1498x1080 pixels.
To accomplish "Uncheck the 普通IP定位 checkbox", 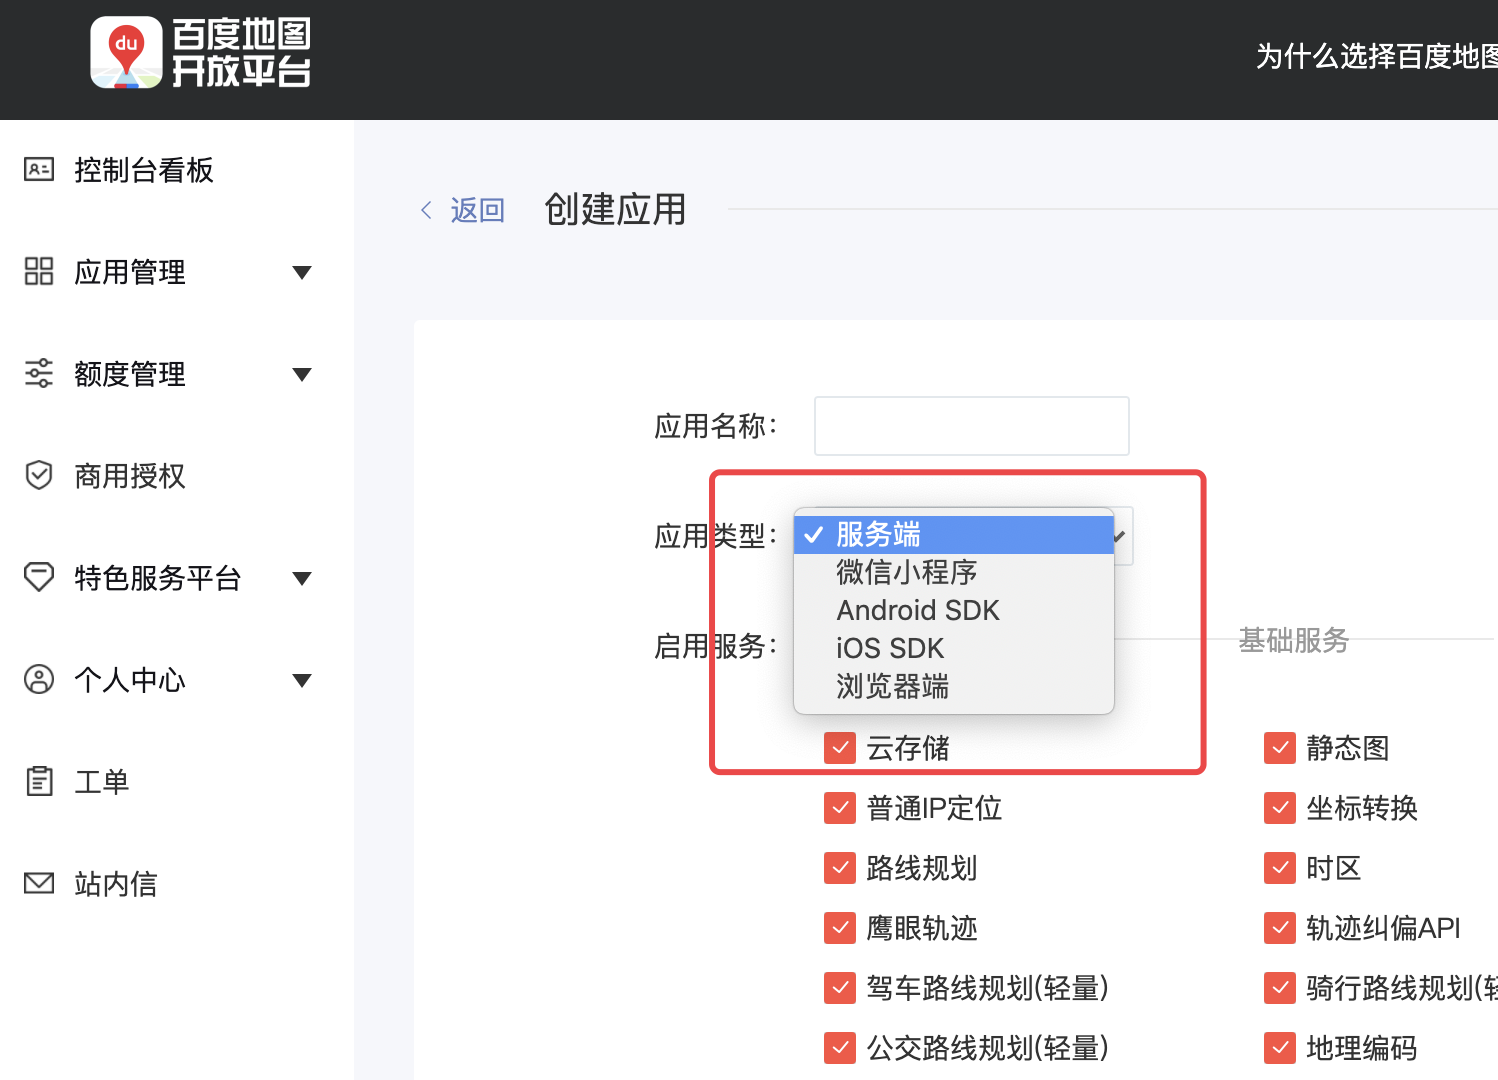I will pyautogui.click(x=840, y=808).
